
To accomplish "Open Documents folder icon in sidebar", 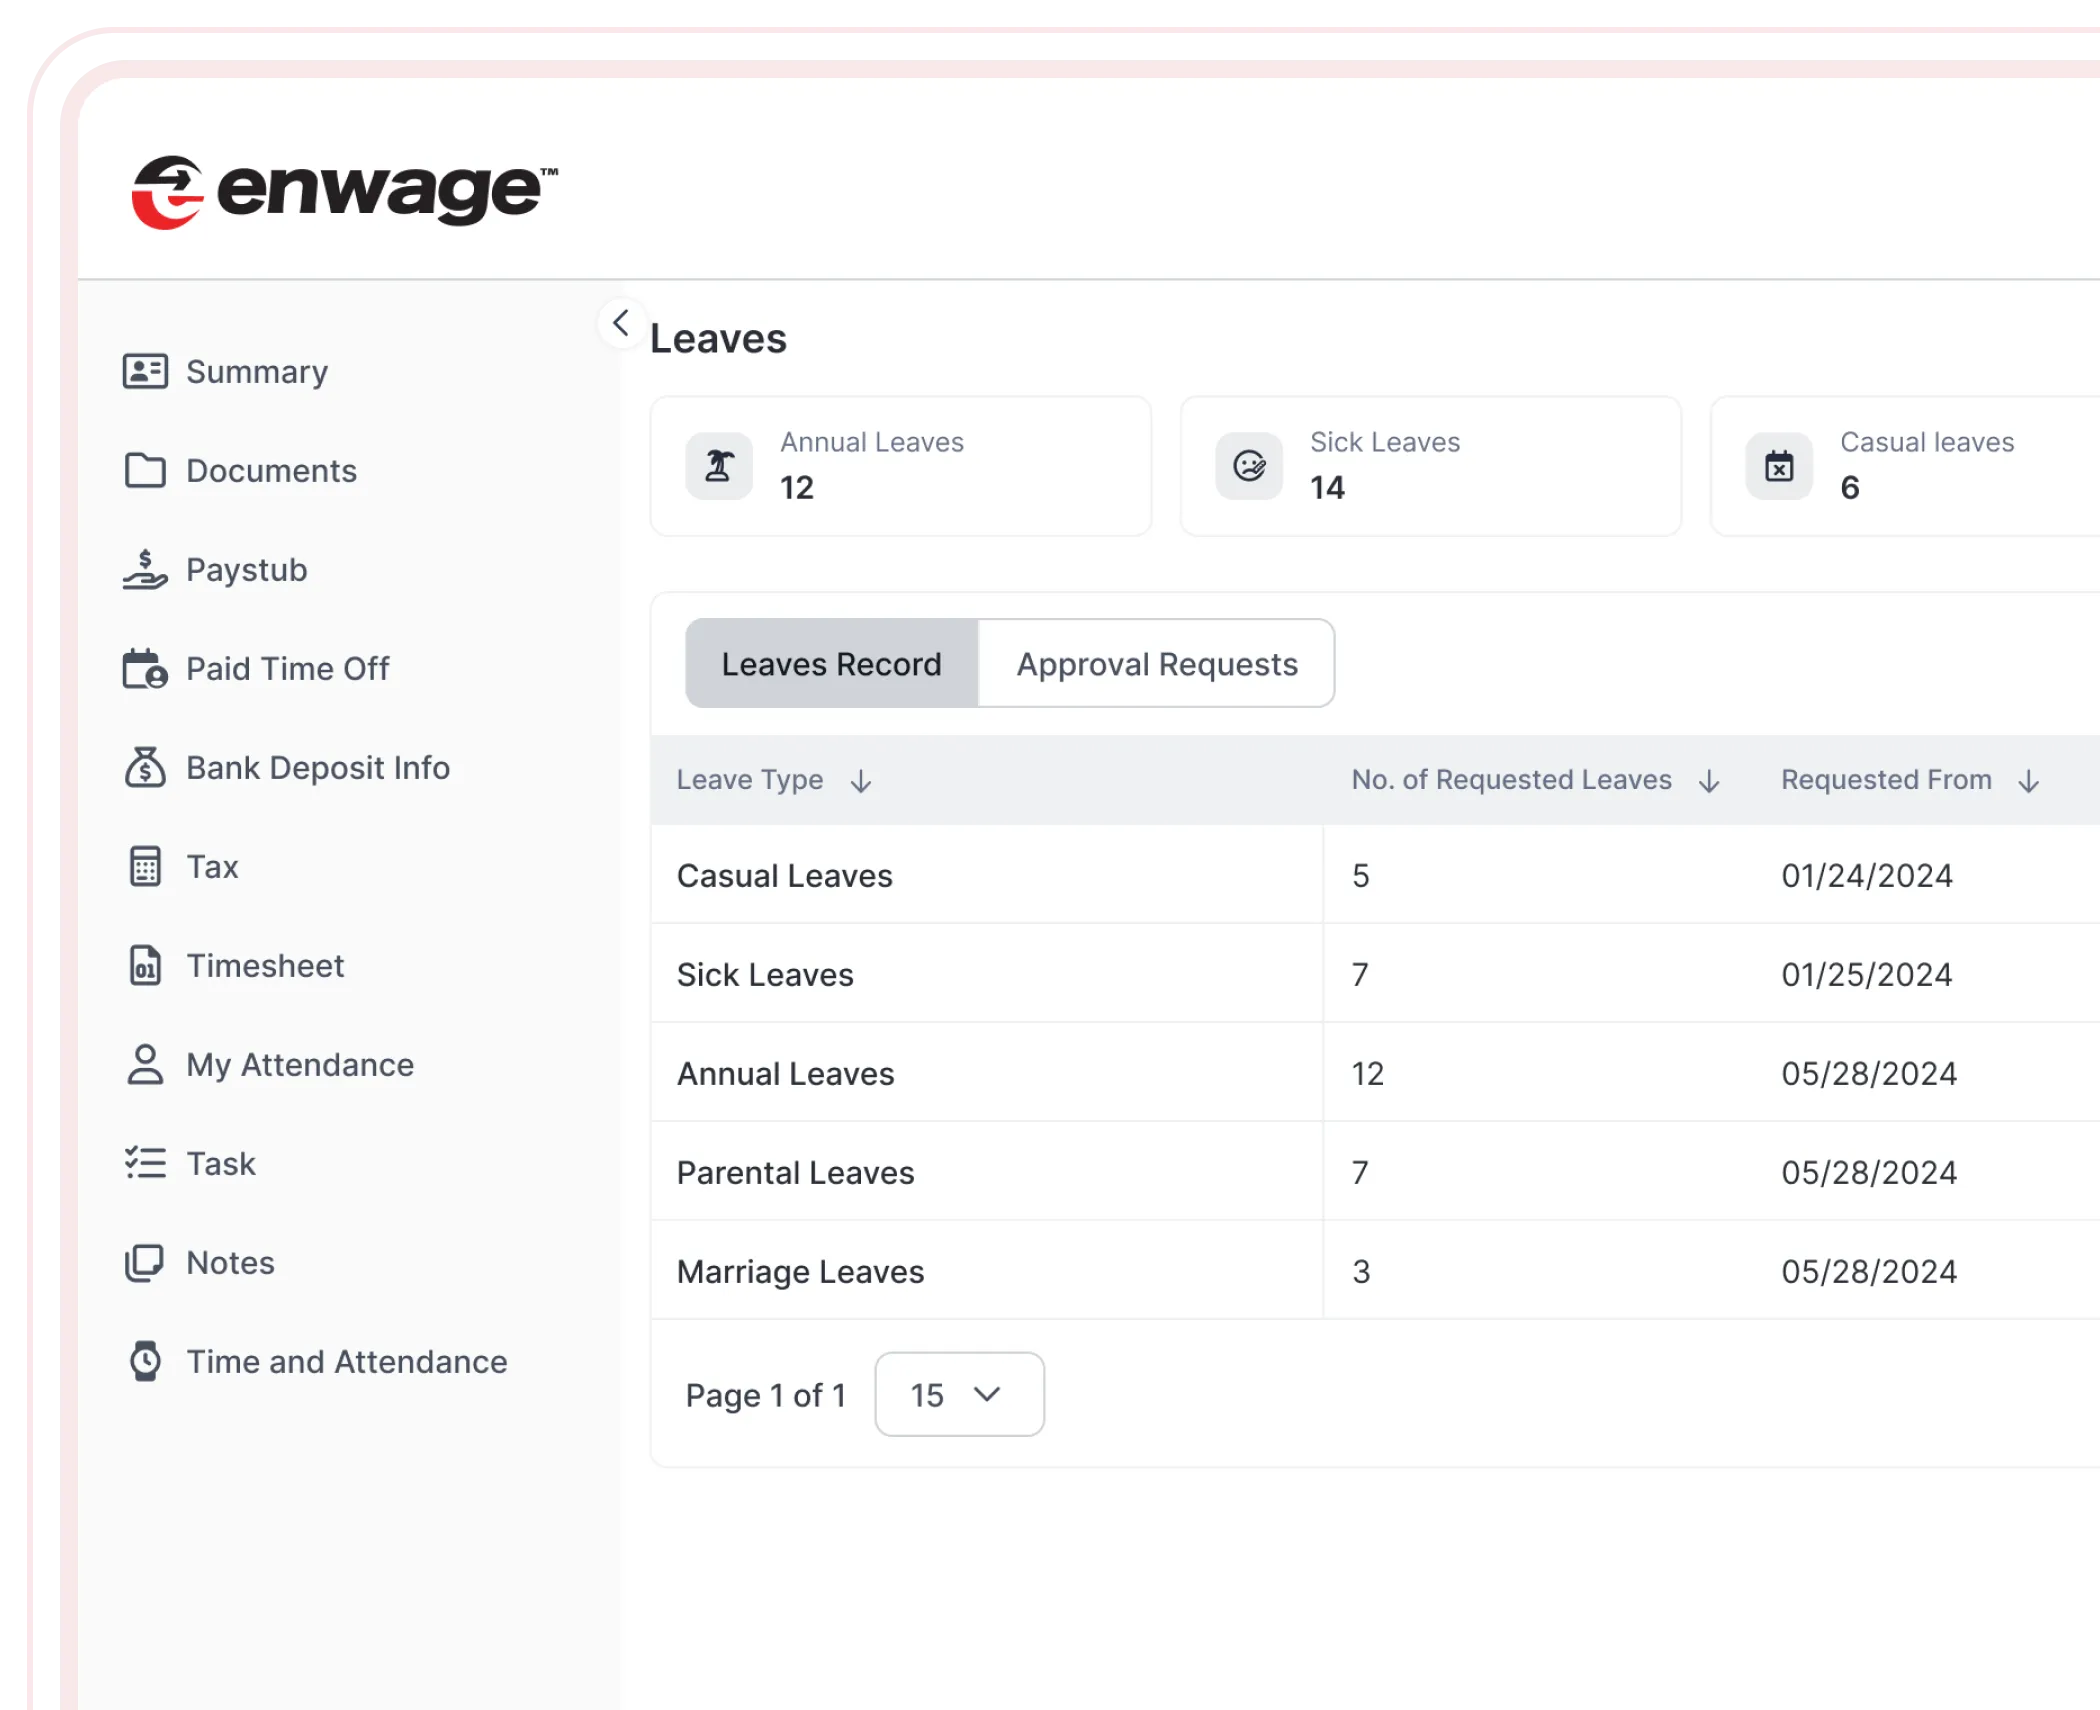I will tap(145, 470).
